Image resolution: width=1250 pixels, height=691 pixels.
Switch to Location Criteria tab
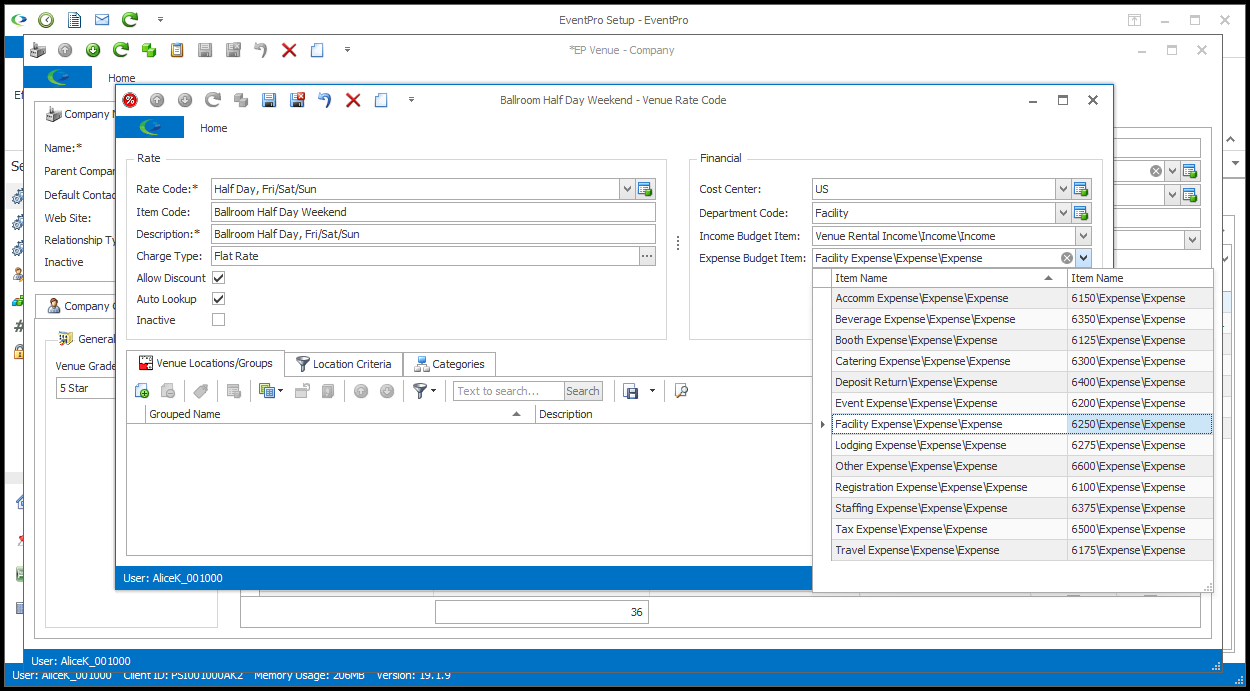344,364
